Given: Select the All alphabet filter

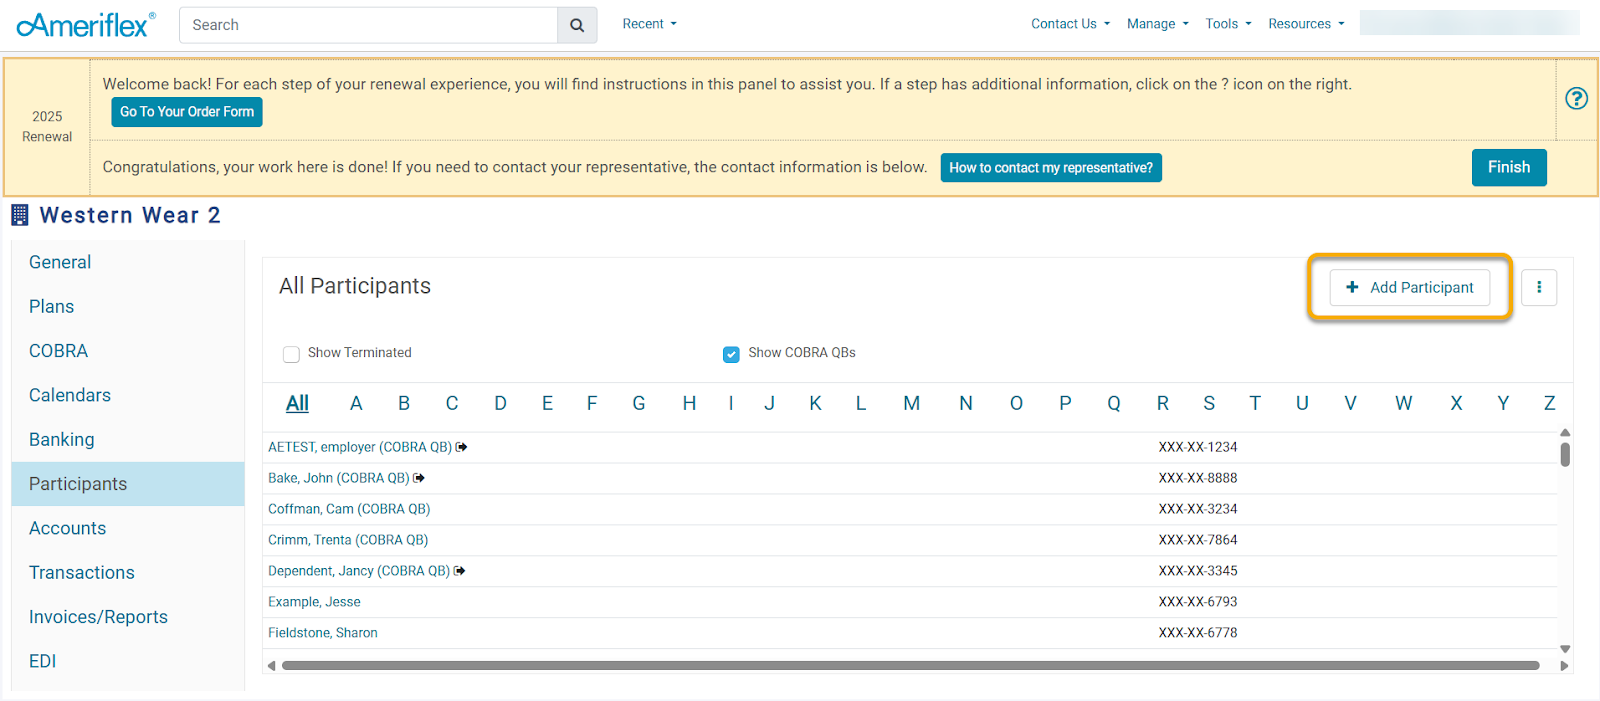Looking at the screenshot, I should tap(297, 403).
